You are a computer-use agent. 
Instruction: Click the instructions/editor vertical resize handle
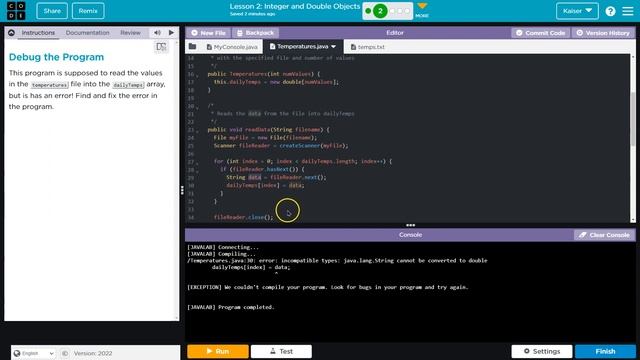(x=182, y=190)
